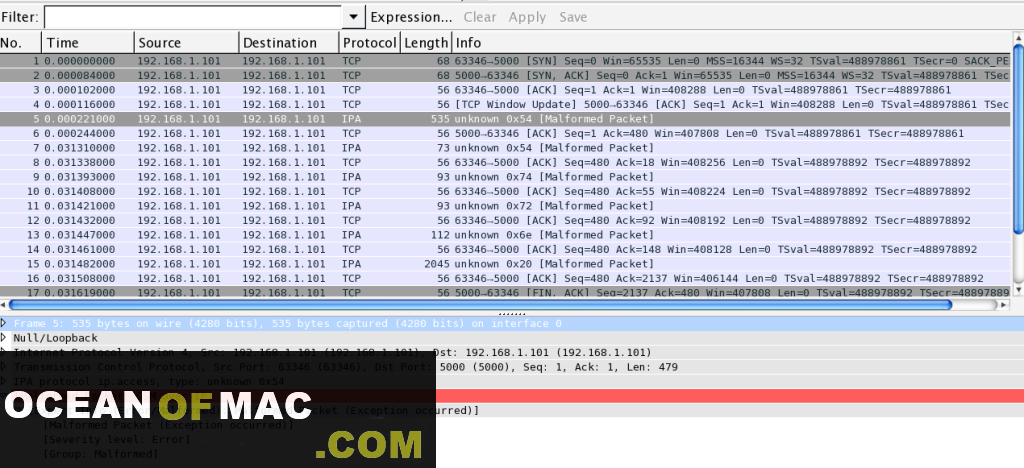Viewport: 1024px width, 468px height.
Task: Select packet 1 with the SYN info
Action: [x=505, y=61]
